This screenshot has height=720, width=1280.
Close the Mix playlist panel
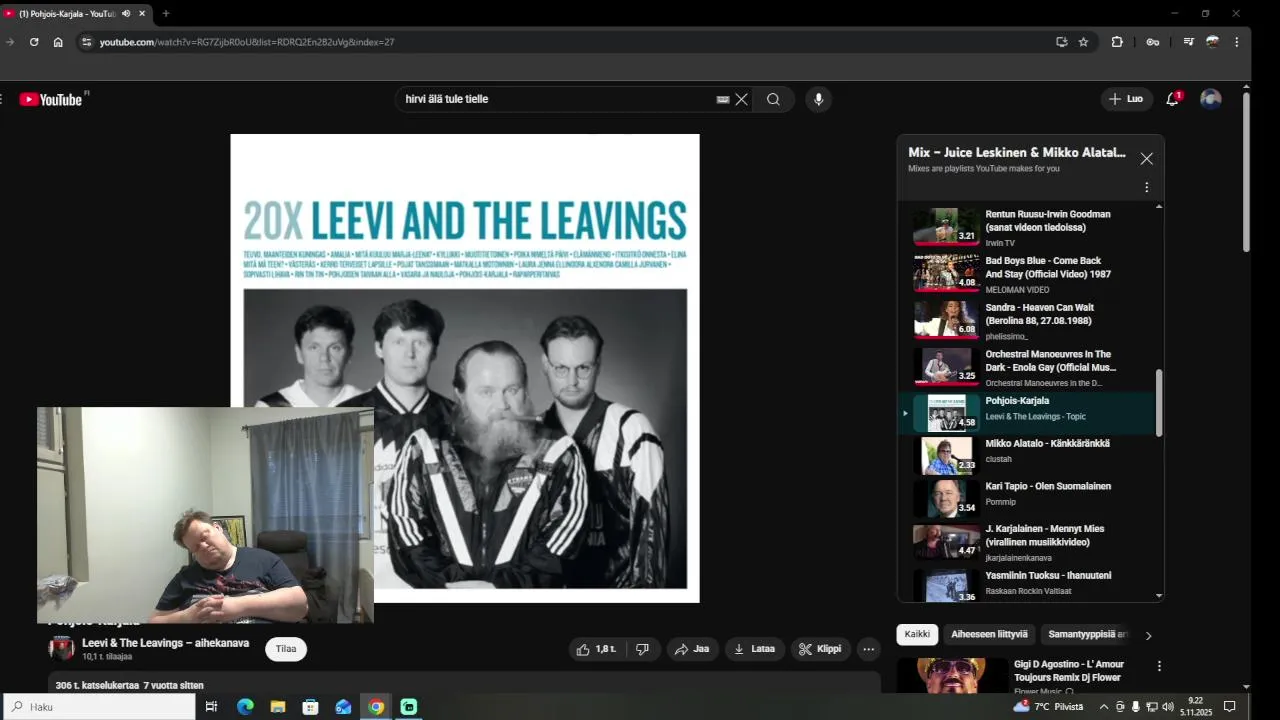[x=1146, y=159]
